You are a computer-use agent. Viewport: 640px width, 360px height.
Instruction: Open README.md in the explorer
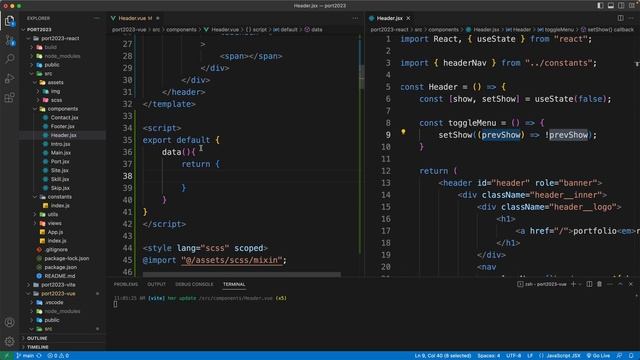pos(60,276)
